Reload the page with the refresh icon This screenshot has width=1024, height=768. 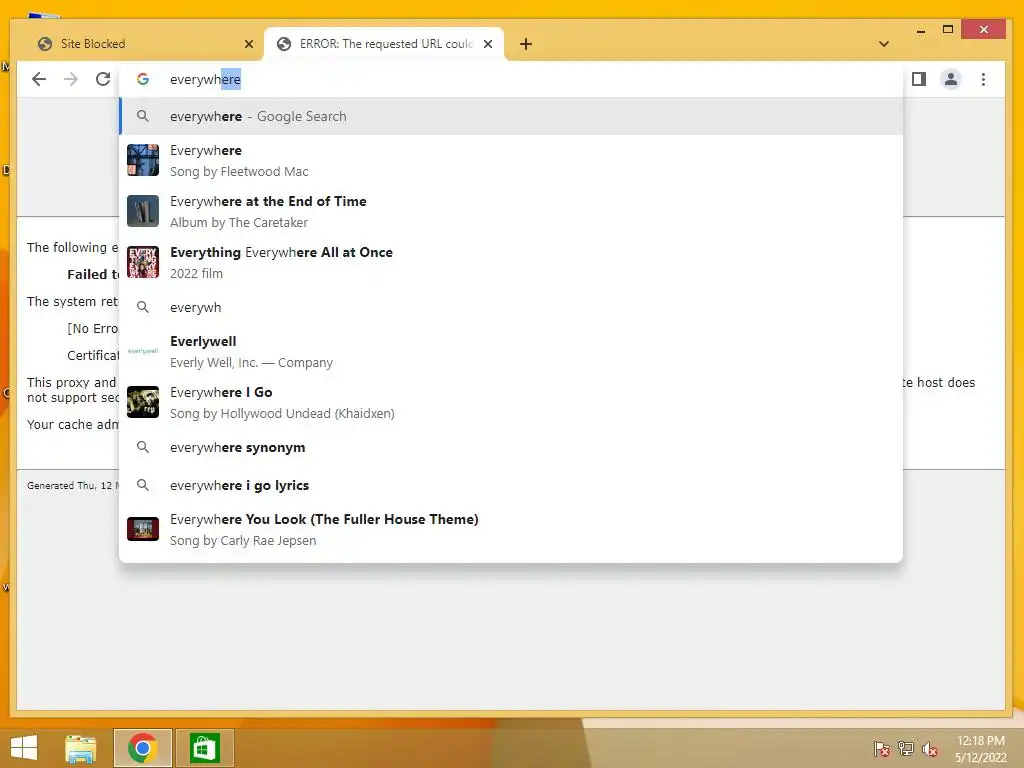click(x=103, y=79)
